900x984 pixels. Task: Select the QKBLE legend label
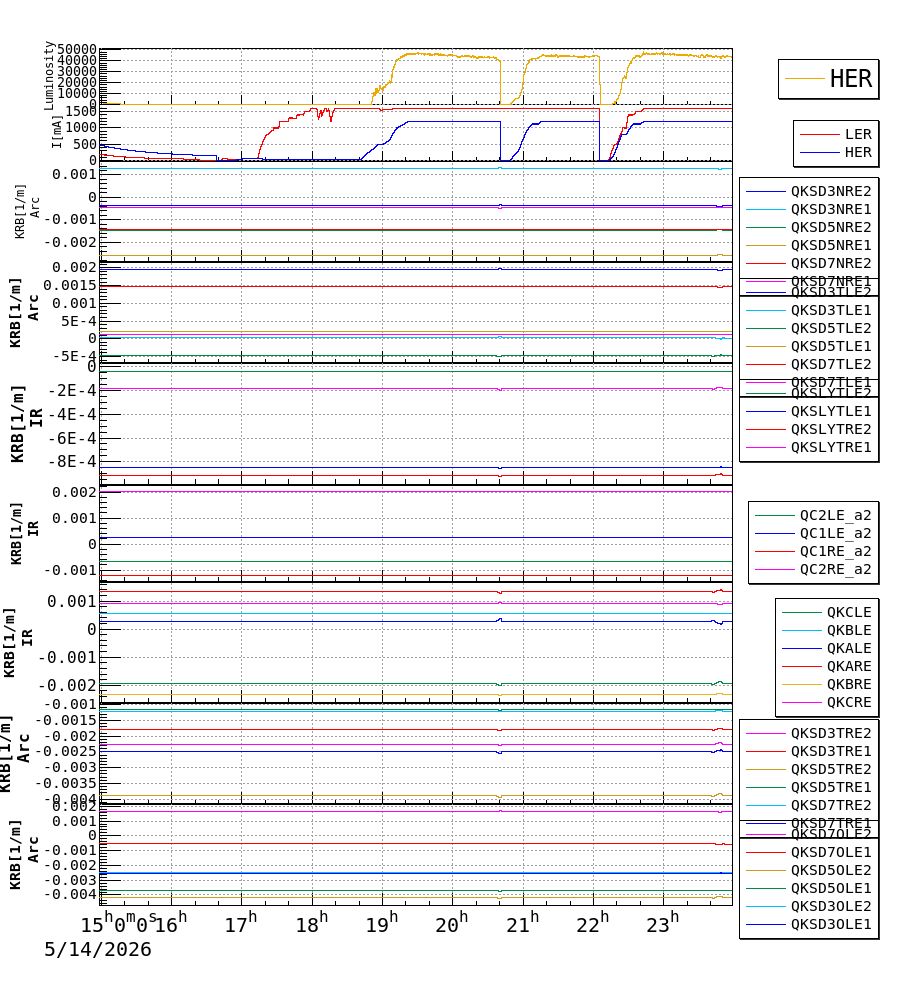tap(849, 631)
